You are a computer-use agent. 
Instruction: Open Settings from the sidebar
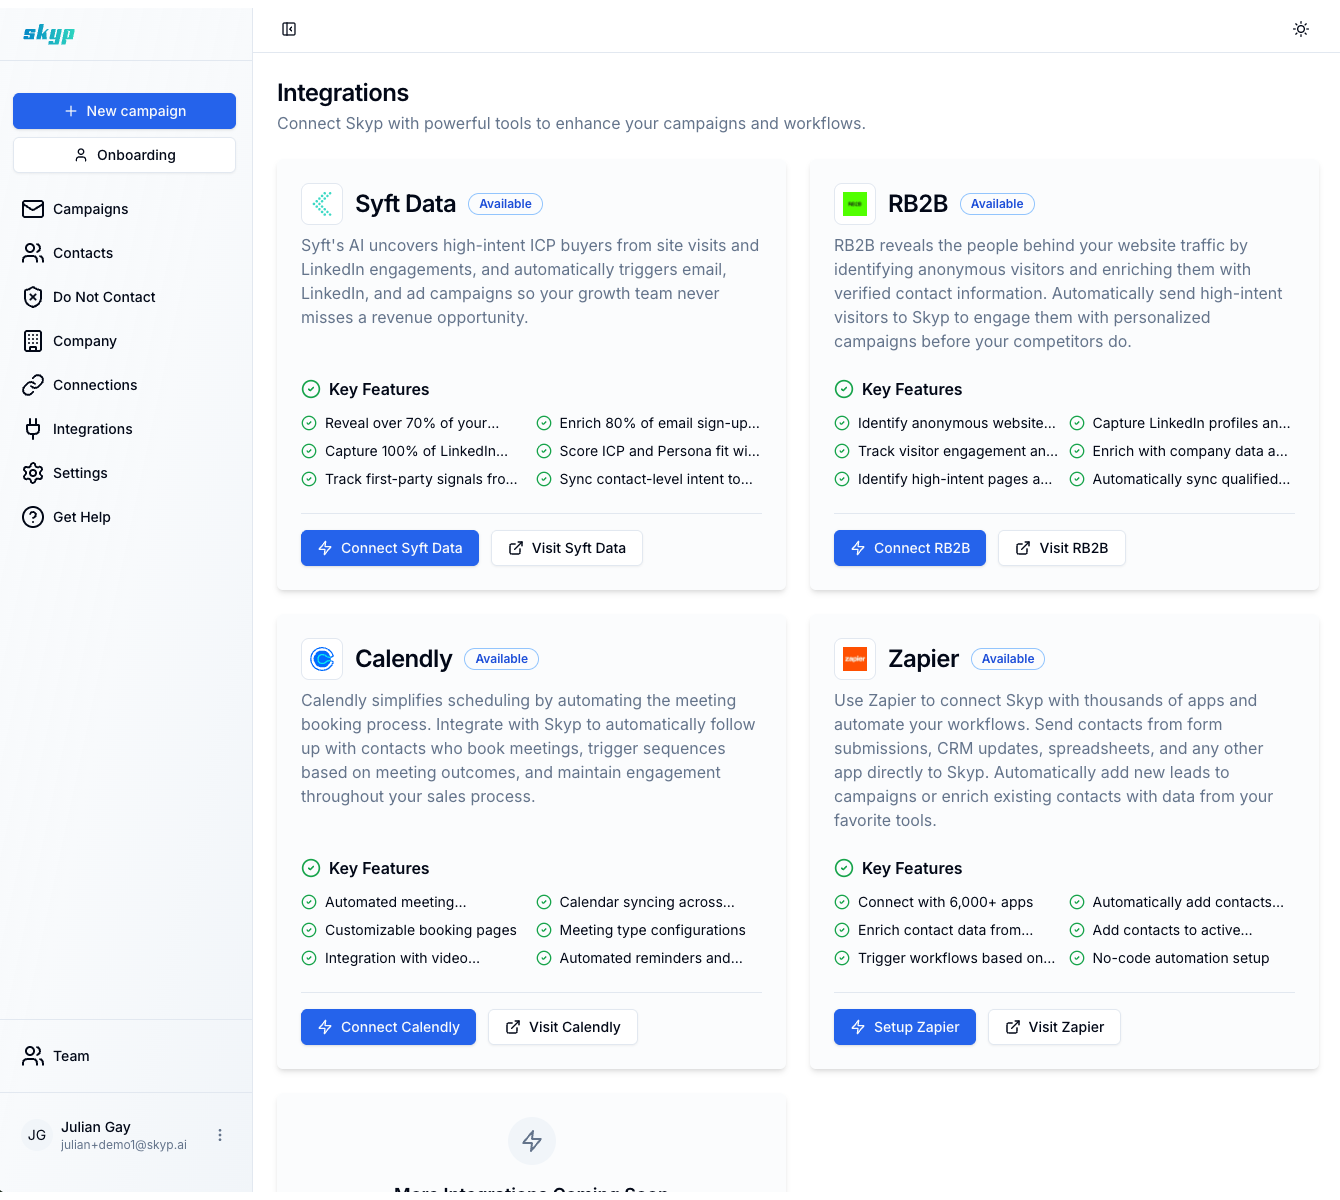click(x=80, y=473)
